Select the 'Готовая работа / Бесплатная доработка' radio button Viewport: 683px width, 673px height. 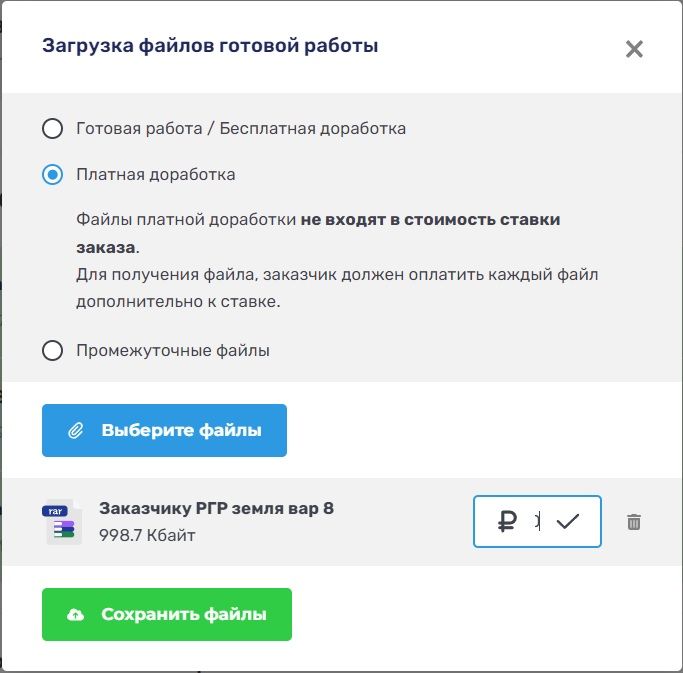tap(52, 129)
